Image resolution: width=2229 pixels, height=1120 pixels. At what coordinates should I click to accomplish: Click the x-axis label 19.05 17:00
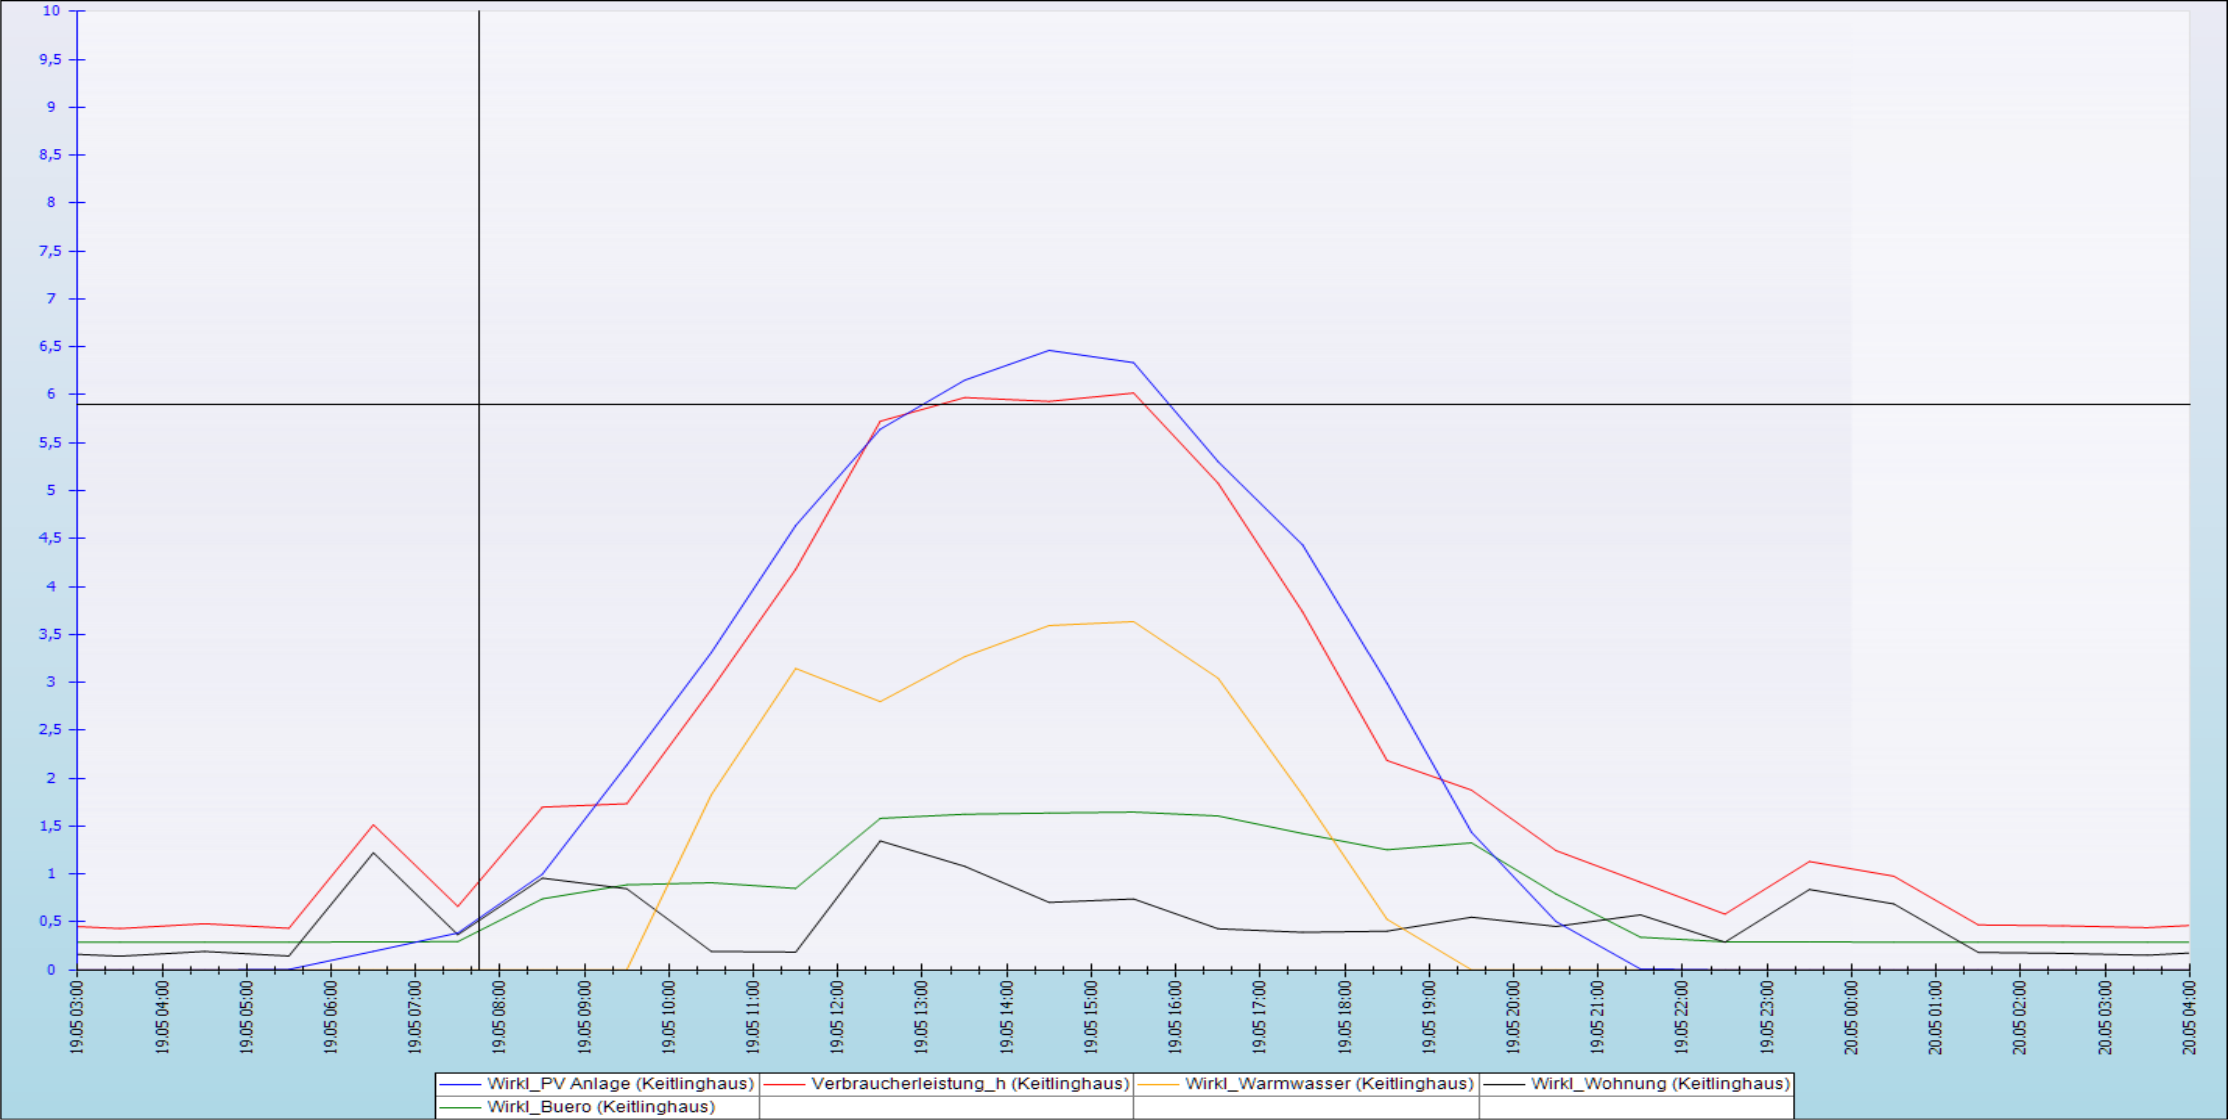pyautogui.click(x=1260, y=1017)
